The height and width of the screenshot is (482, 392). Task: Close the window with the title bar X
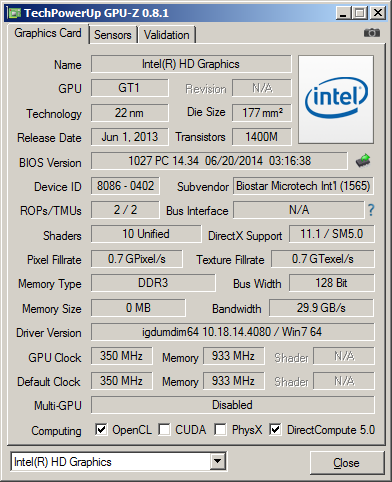[x=378, y=13]
